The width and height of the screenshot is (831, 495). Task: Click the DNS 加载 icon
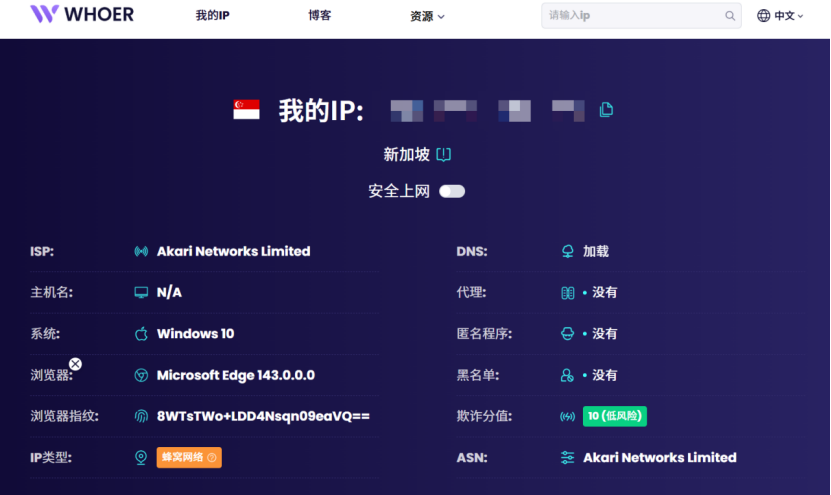coord(567,252)
